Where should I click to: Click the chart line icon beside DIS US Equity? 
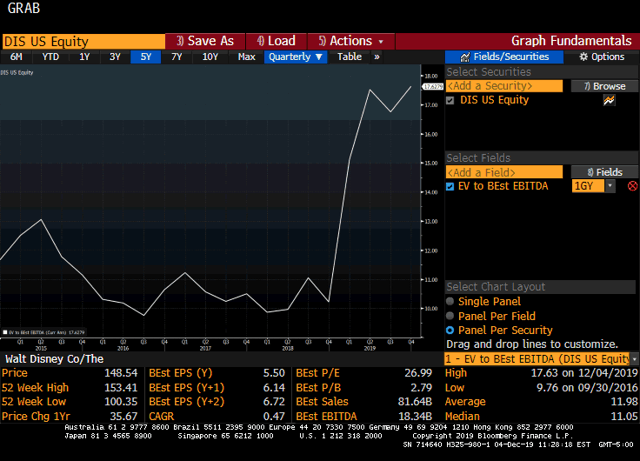[609, 100]
